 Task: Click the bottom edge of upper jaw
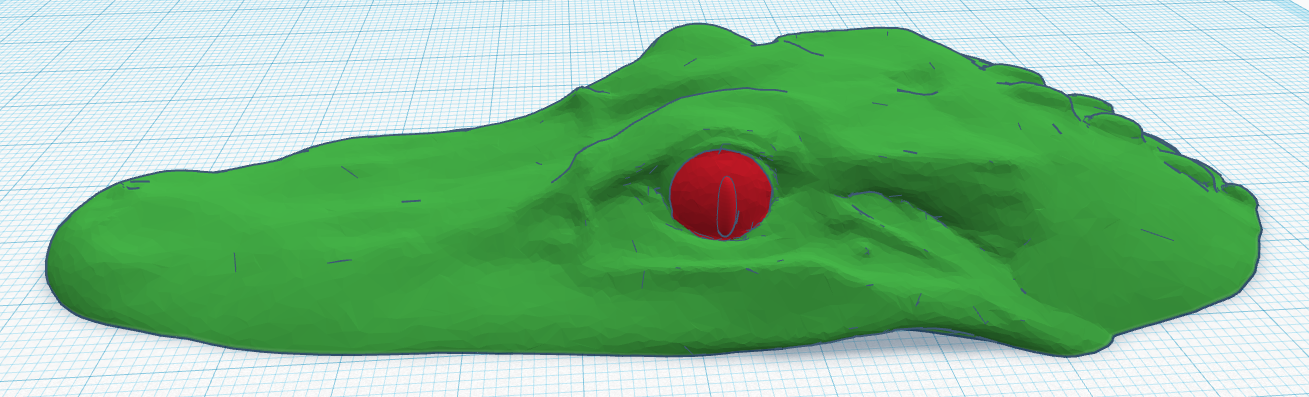pos(500,350)
